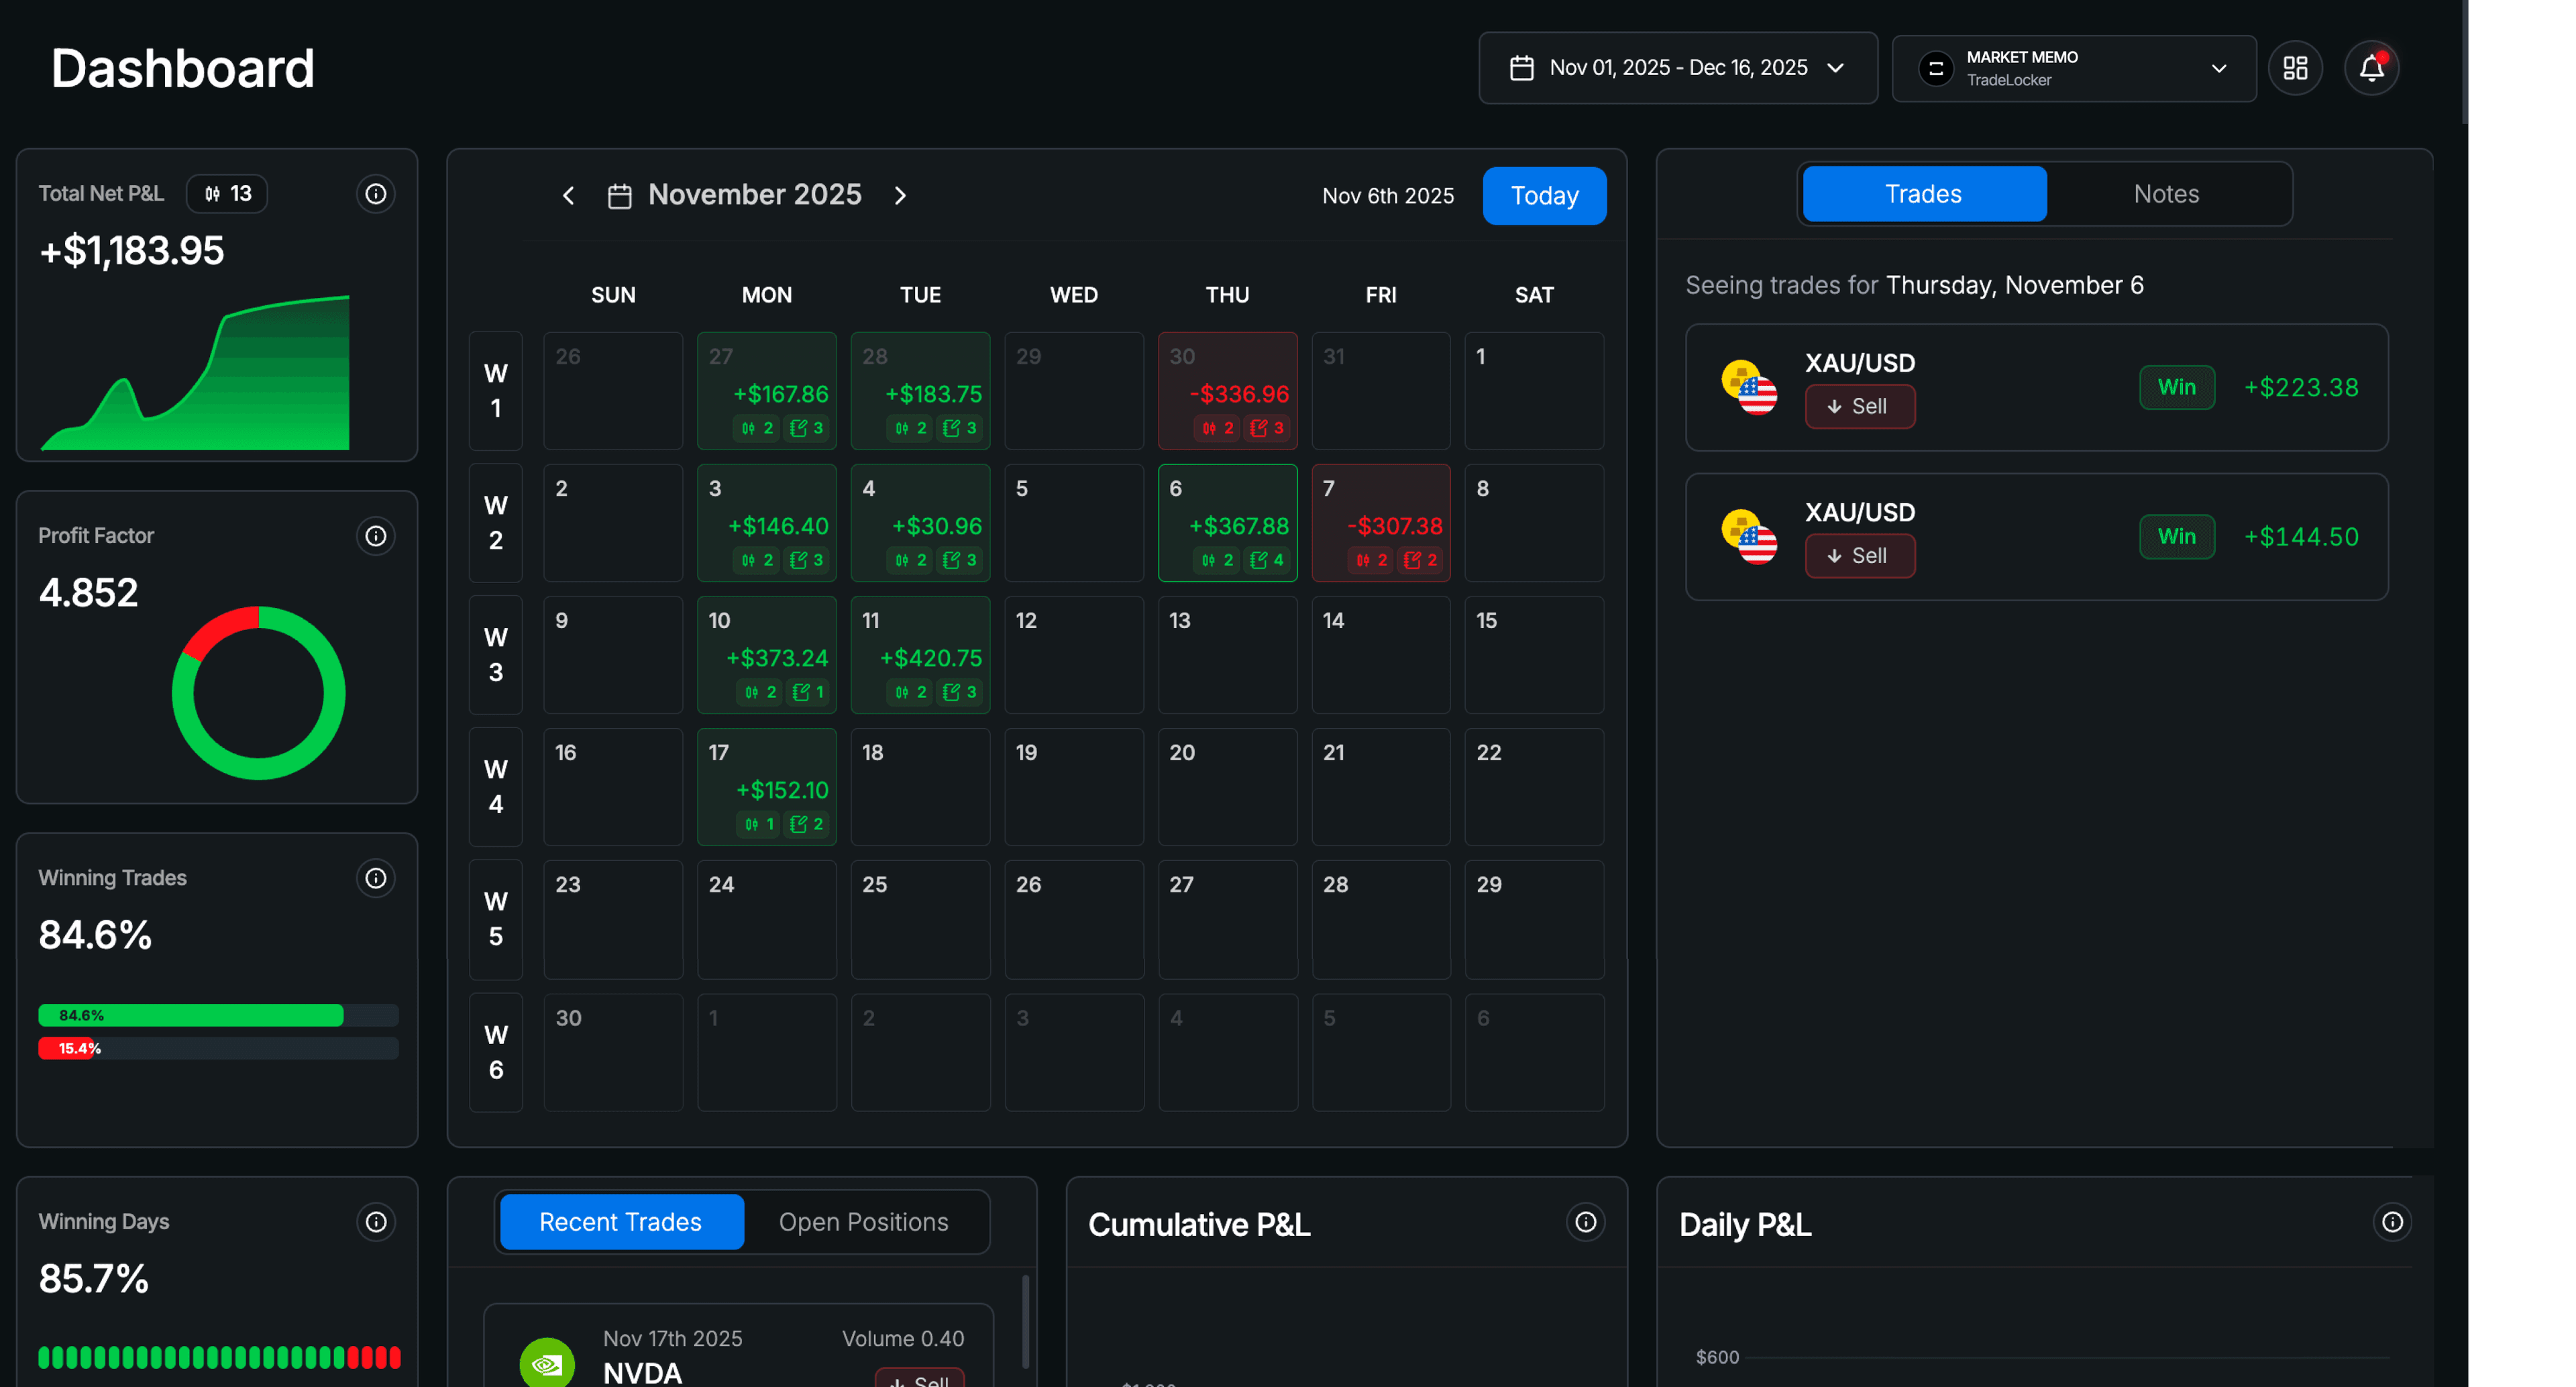Click the NVDA logo in recent trades
This screenshot has width=2576, height=1387.
tap(547, 1362)
